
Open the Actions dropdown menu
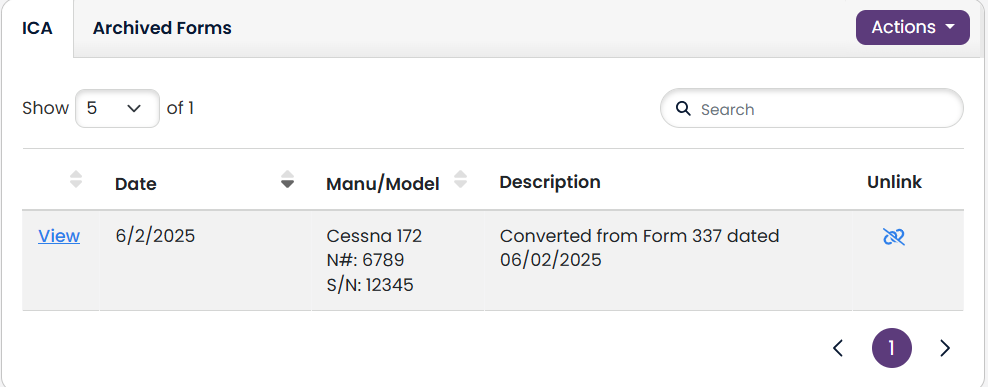[x=912, y=28]
